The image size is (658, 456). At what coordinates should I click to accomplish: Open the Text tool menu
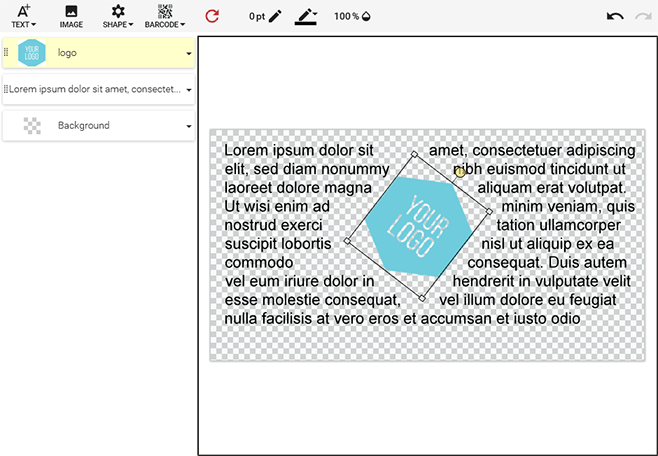click(x=24, y=15)
